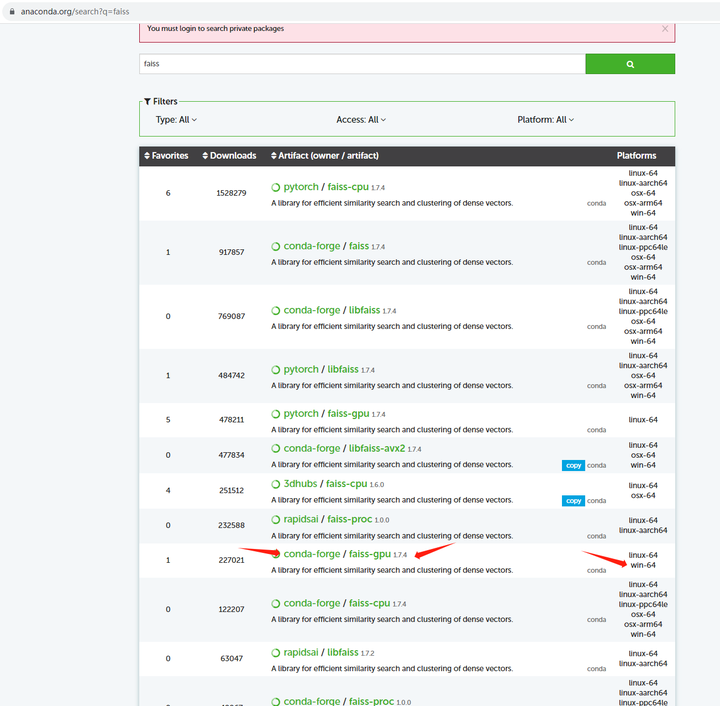Image resolution: width=720 pixels, height=706 pixels.
Task: Sort results by Favorites column
Action: (x=166, y=156)
